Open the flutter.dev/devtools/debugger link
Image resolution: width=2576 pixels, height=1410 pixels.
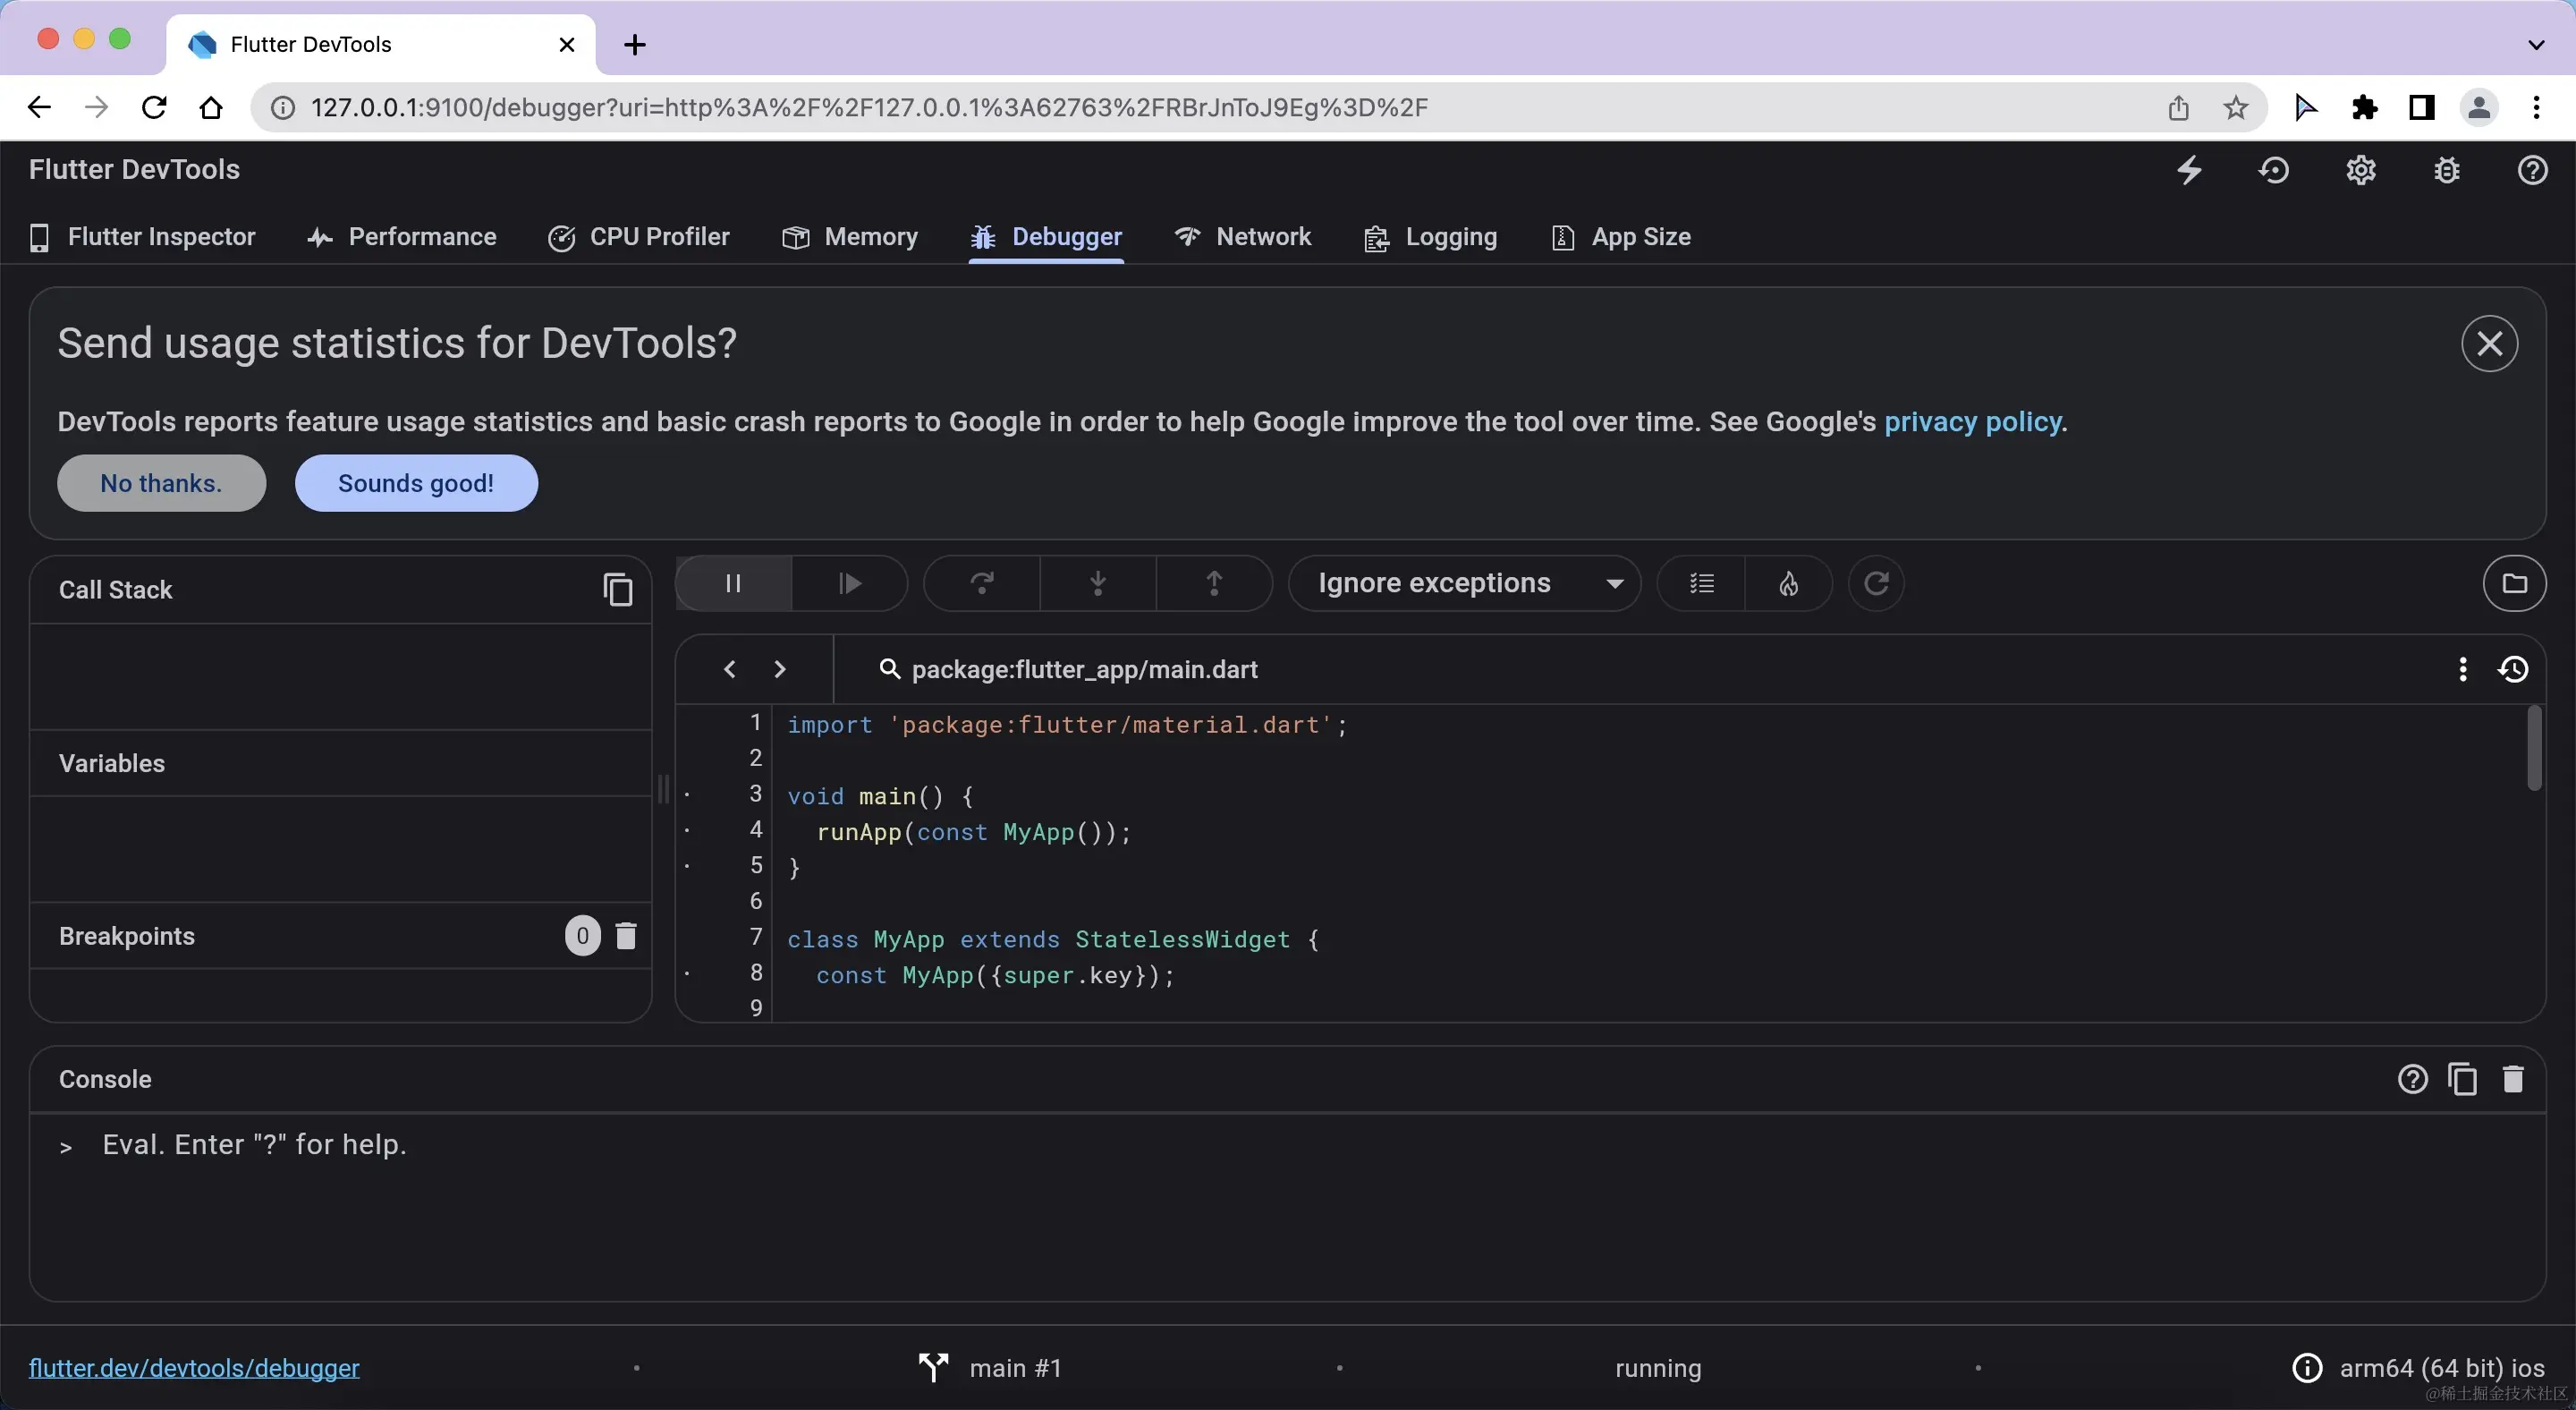click(194, 1368)
